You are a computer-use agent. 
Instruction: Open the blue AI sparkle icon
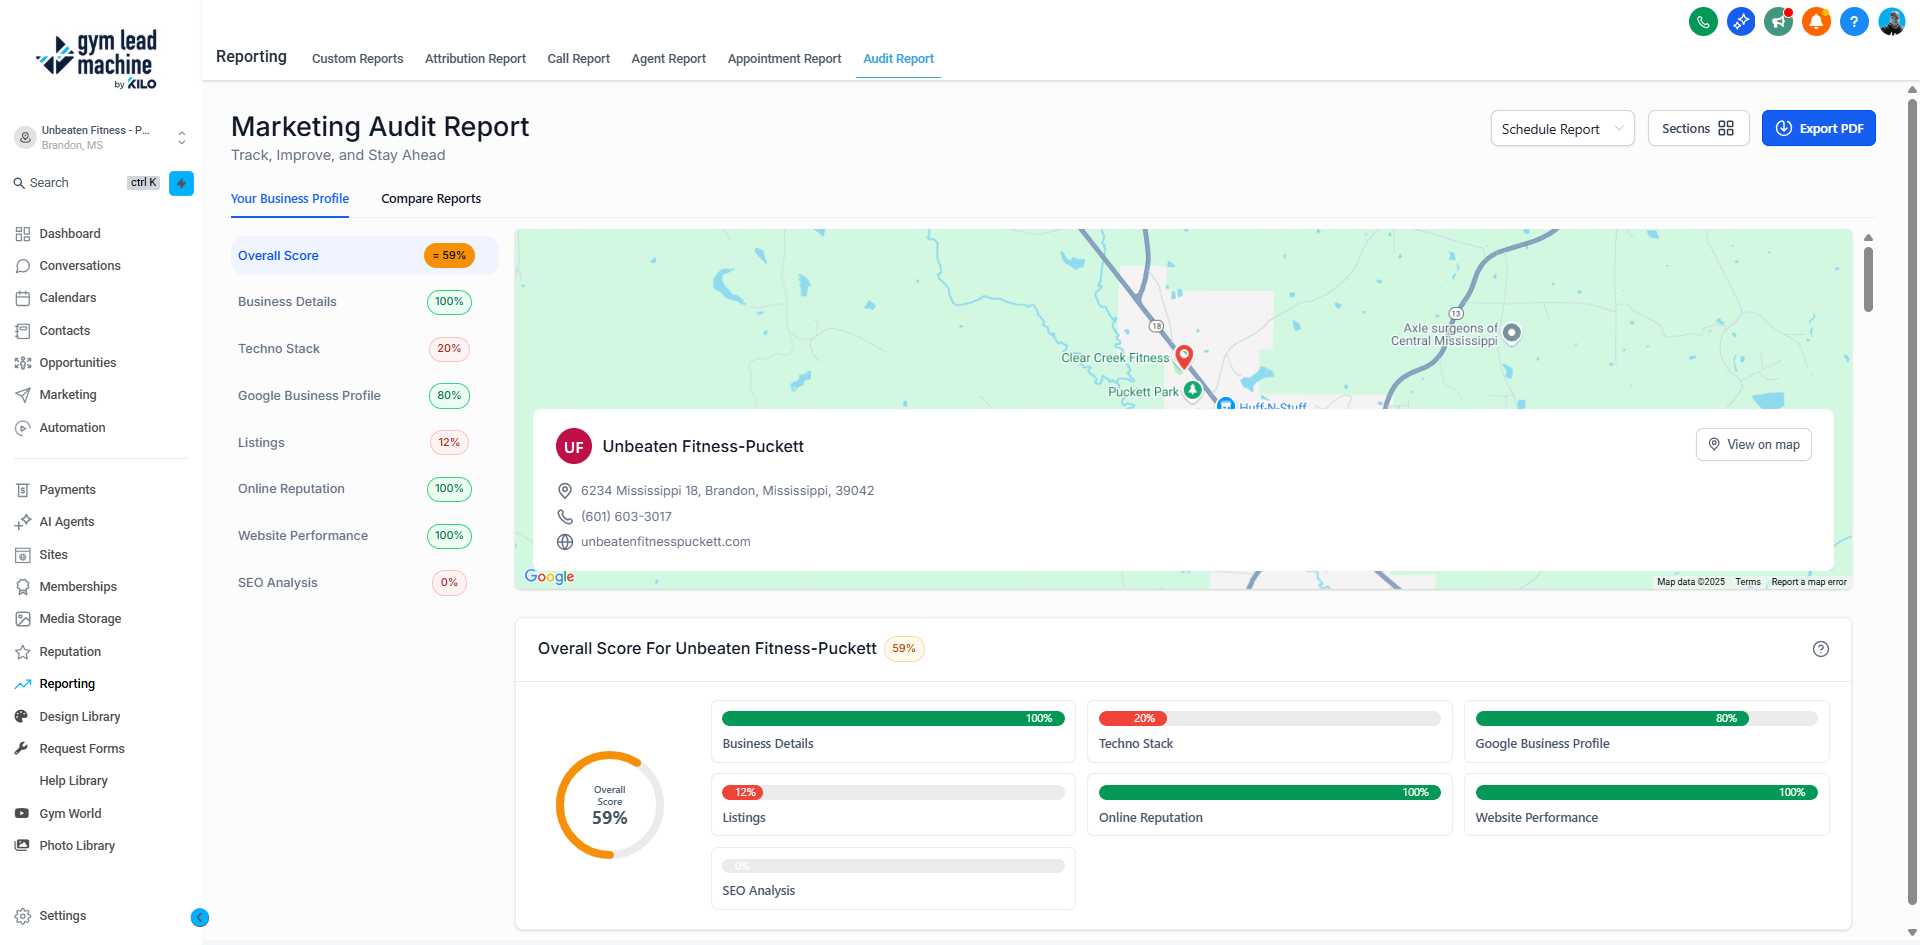tap(1741, 21)
